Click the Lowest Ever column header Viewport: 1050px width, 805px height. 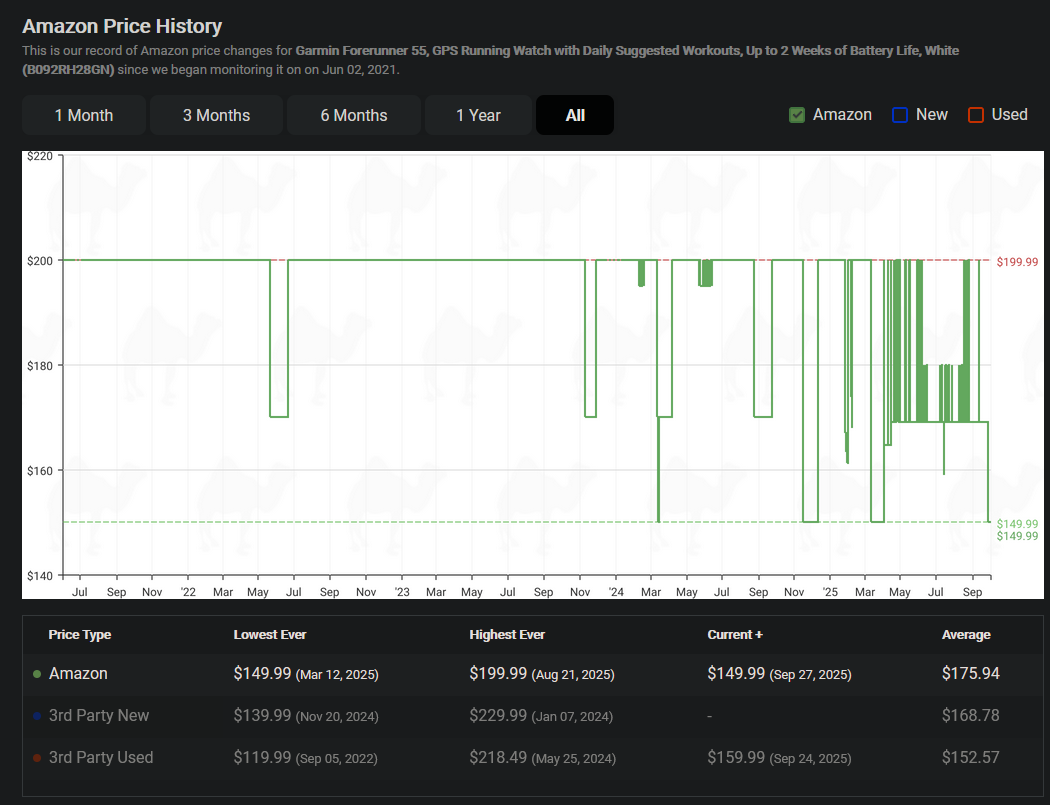[x=270, y=635]
